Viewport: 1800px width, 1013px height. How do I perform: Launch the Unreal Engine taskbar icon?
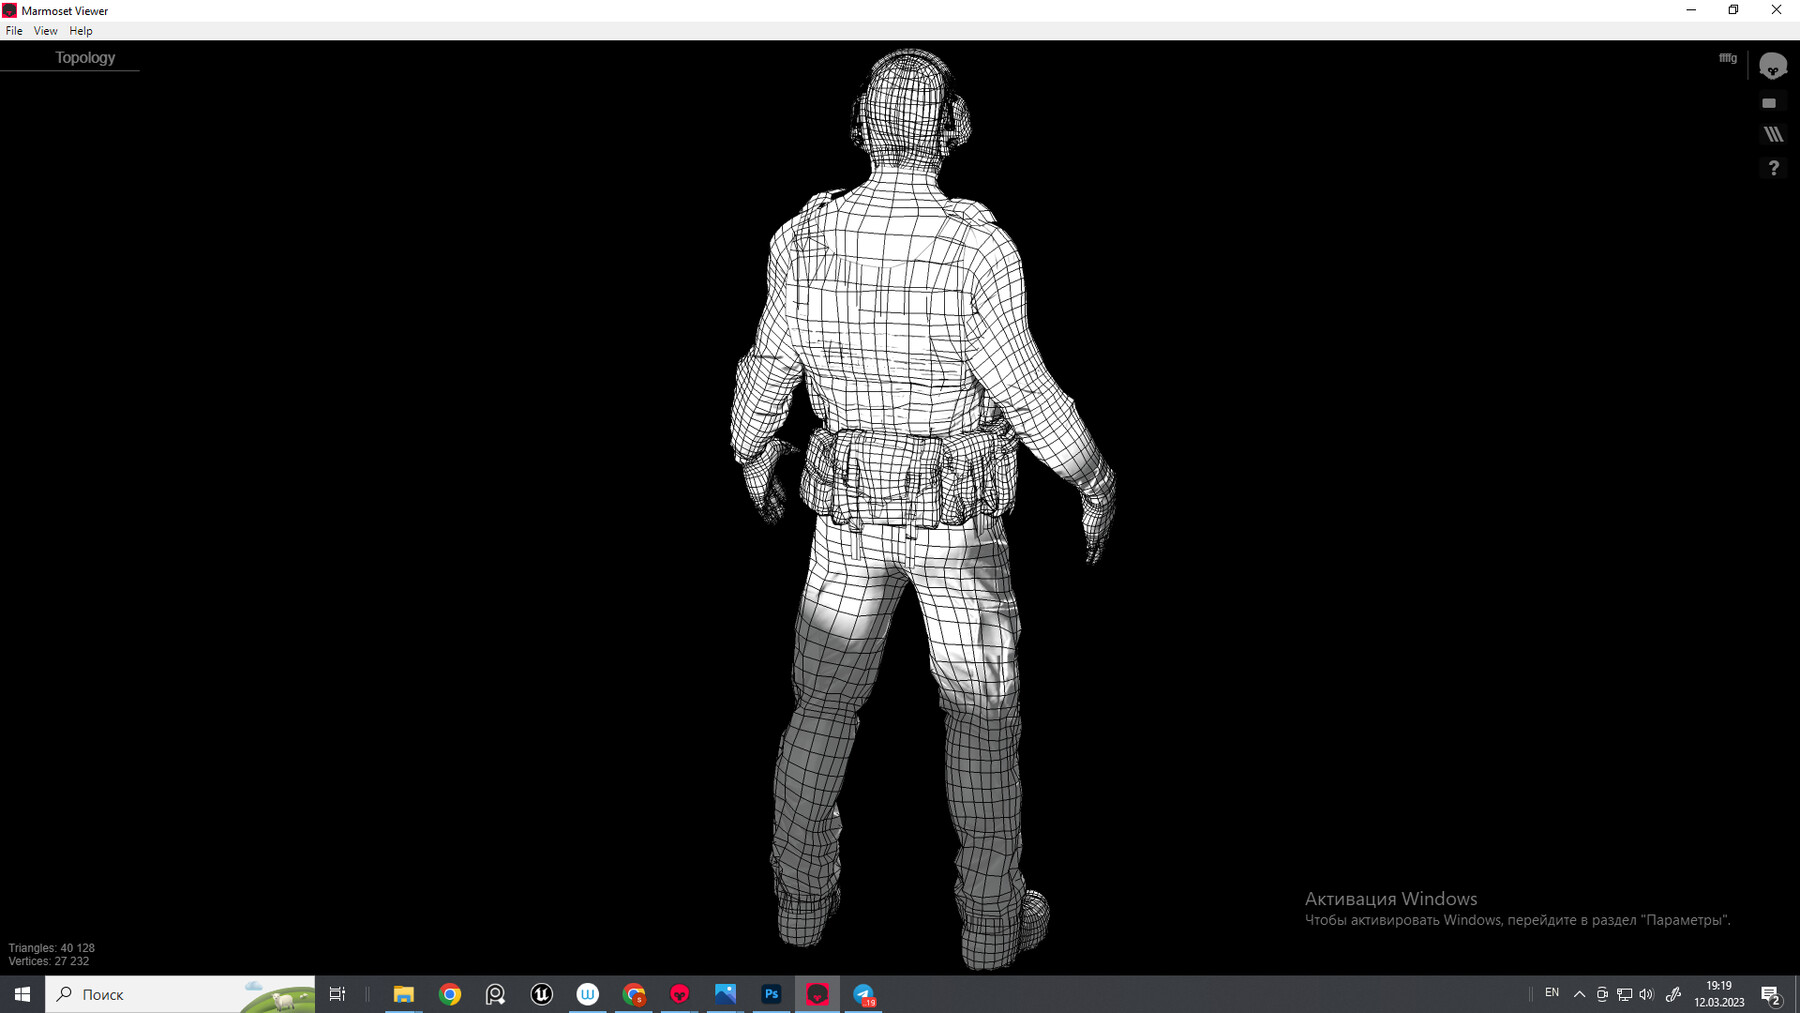(541, 994)
